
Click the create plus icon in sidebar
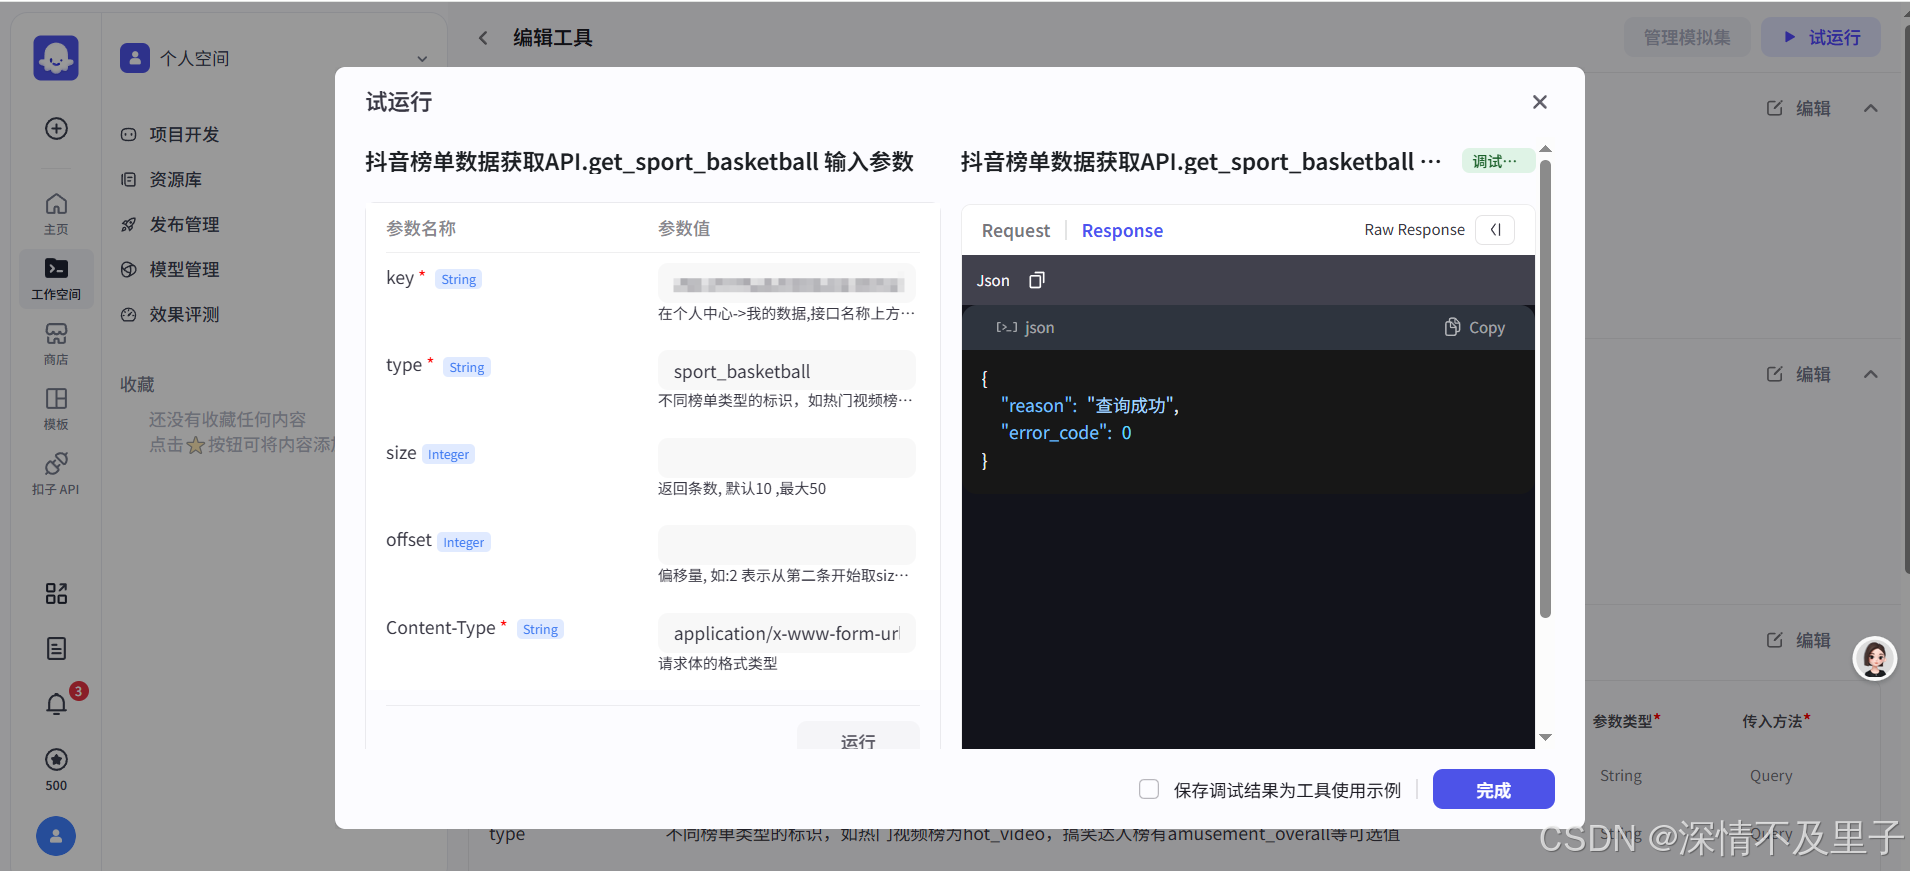coord(57,128)
